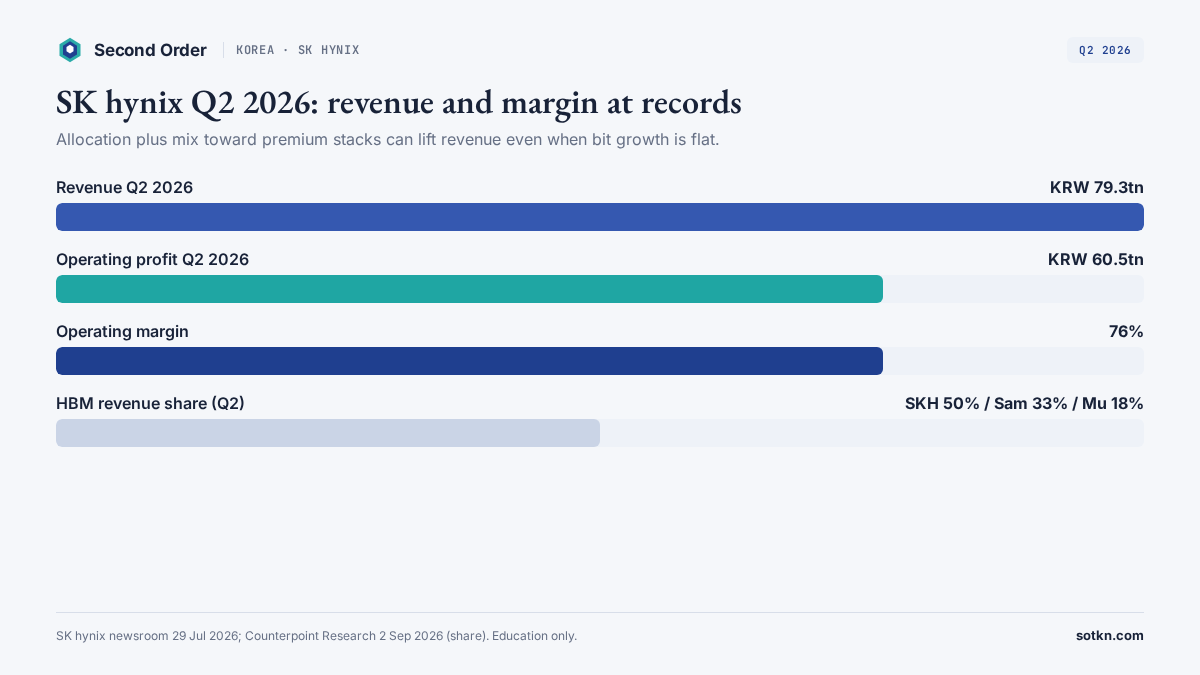Open the sotkn.com link
Viewport: 1200px width, 675px height.
[1110, 636]
